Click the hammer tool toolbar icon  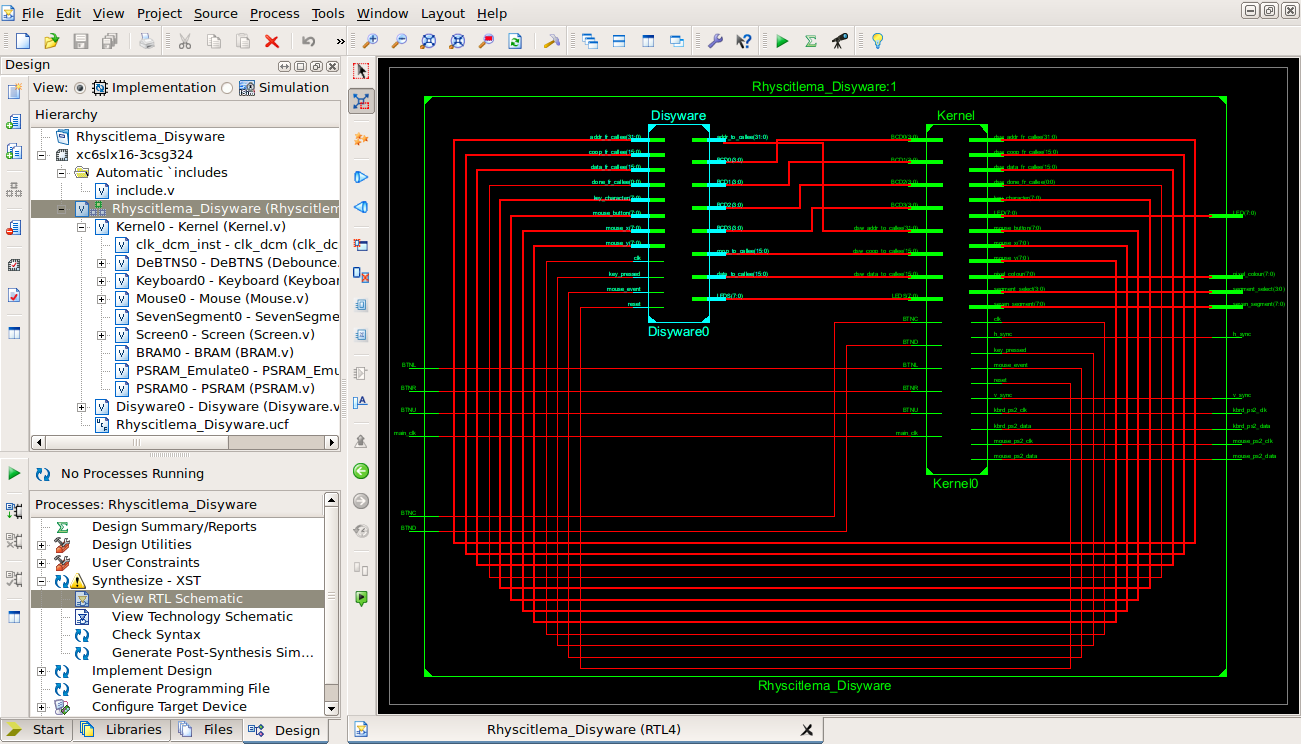point(551,41)
